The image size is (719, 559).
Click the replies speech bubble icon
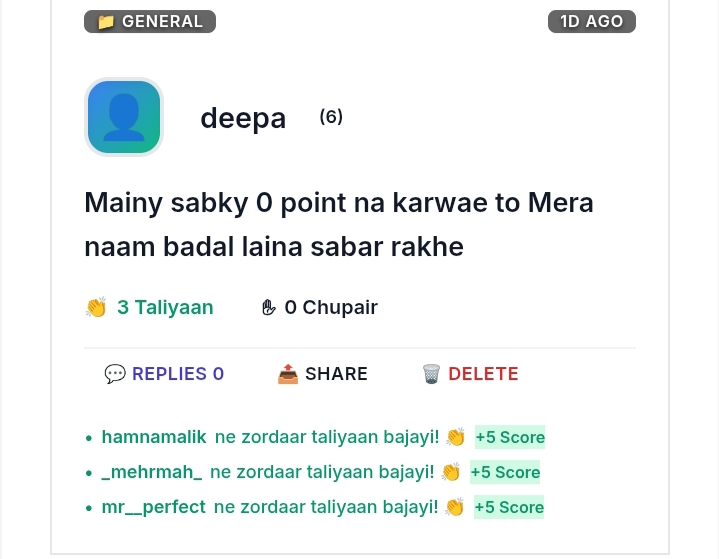pyautogui.click(x=115, y=374)
